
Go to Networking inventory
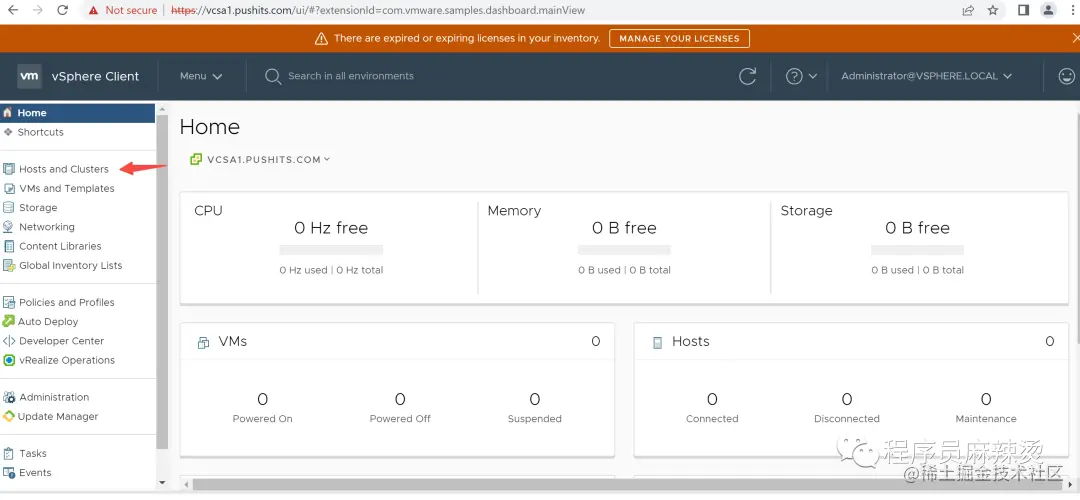[47, 227]
